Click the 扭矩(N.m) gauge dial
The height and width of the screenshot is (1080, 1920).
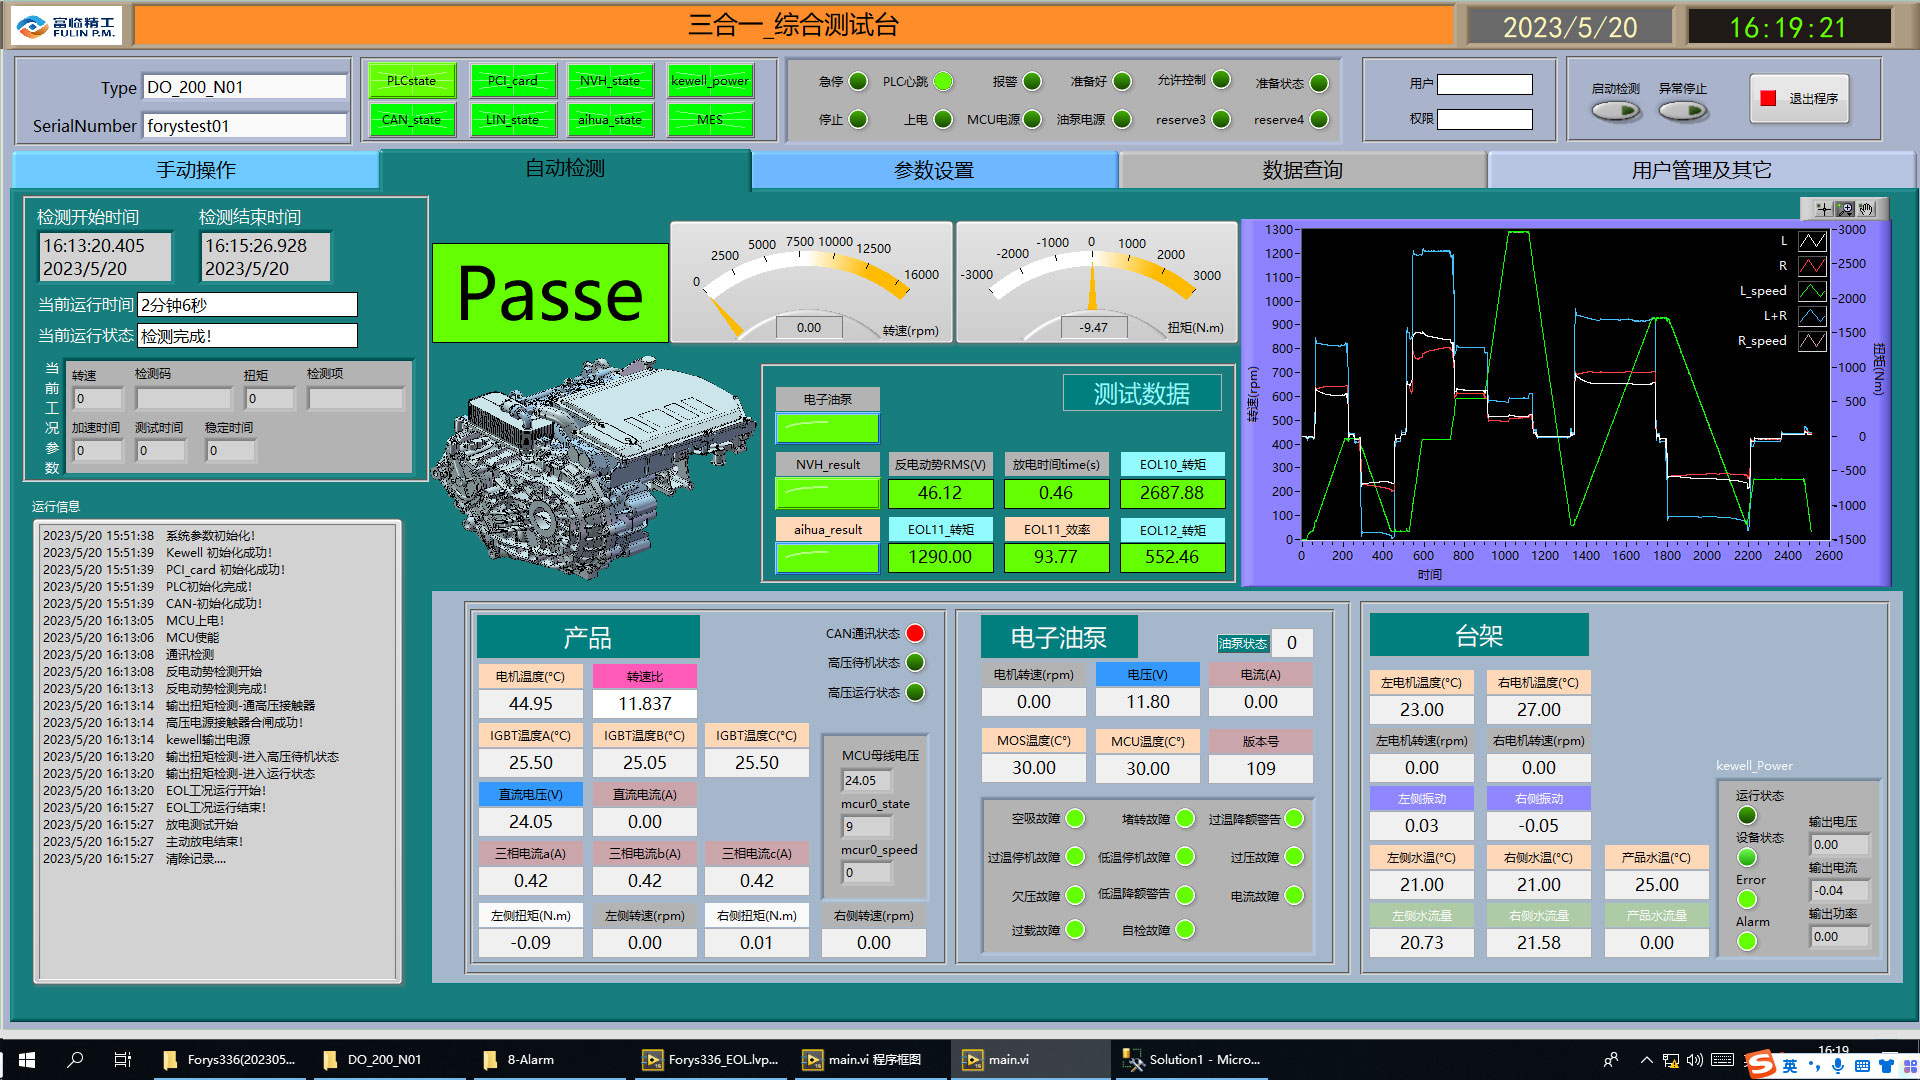(x=1096, y=284)
